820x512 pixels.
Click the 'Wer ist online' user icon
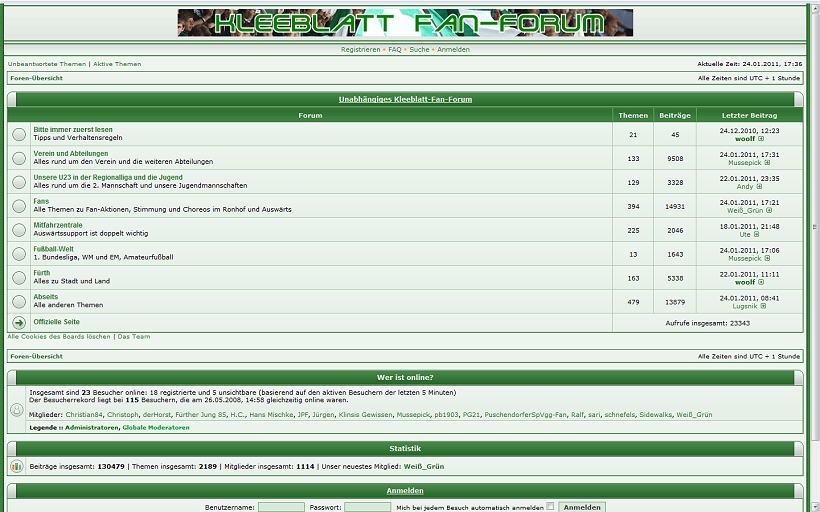(x=17, y=410)
